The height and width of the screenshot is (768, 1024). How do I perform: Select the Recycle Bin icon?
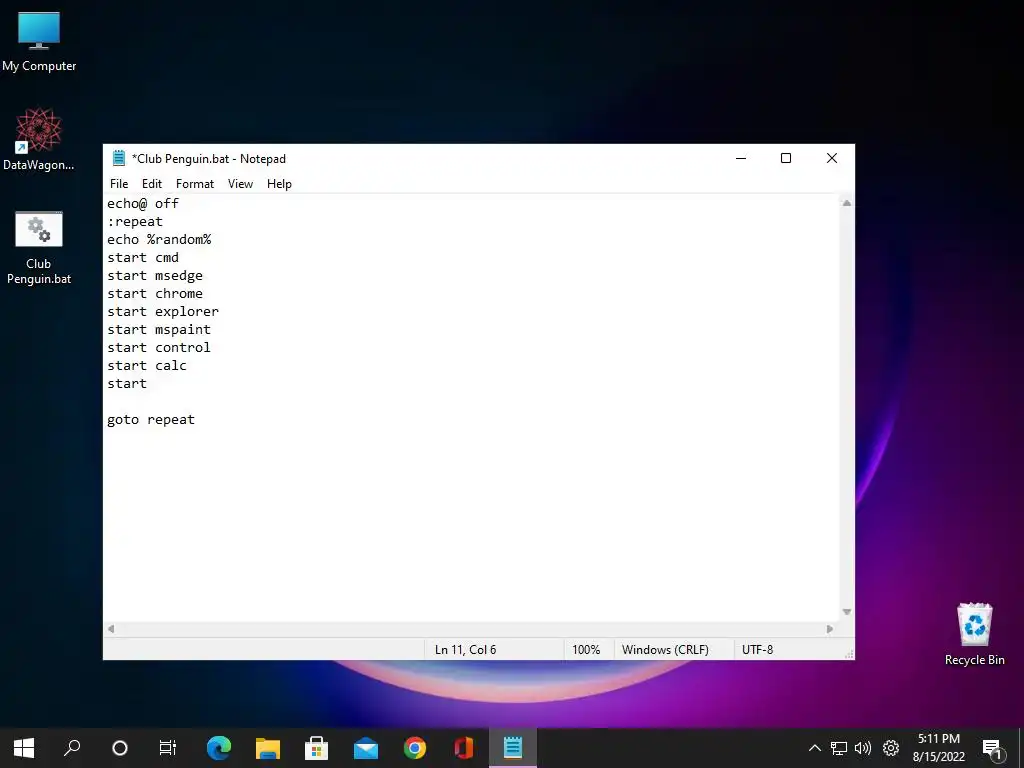[974, 634]
